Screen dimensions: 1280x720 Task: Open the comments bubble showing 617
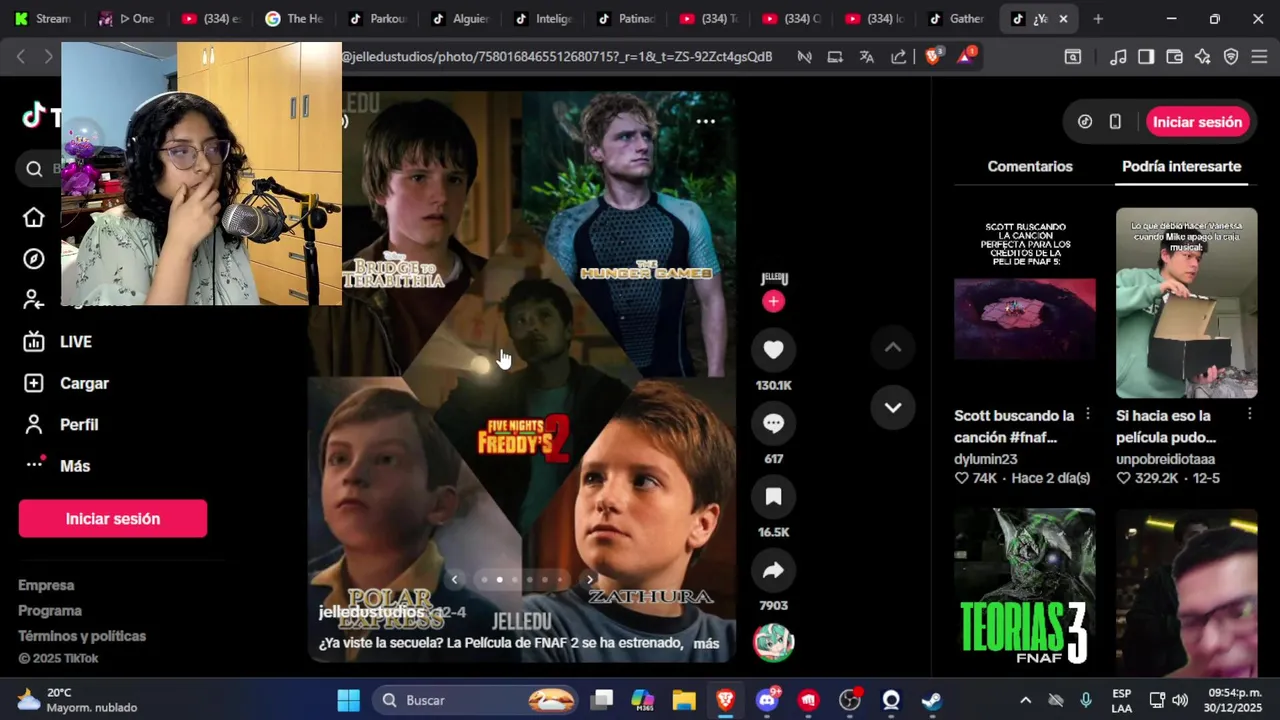point(773,423)
